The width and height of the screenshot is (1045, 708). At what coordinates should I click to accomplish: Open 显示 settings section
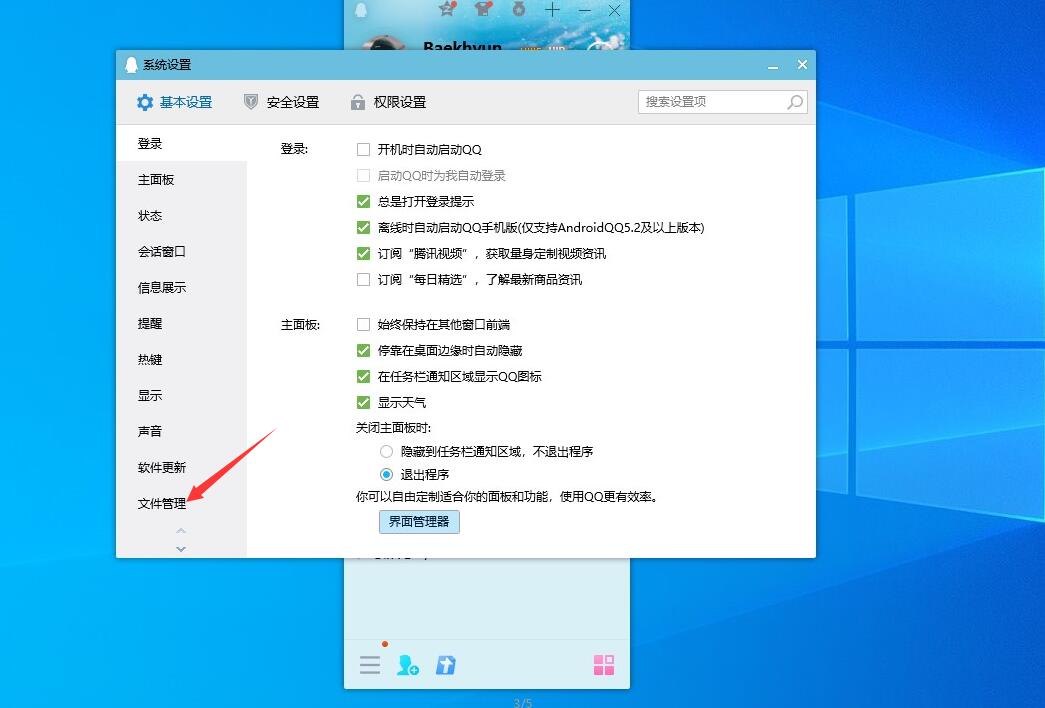click(181, 395)
